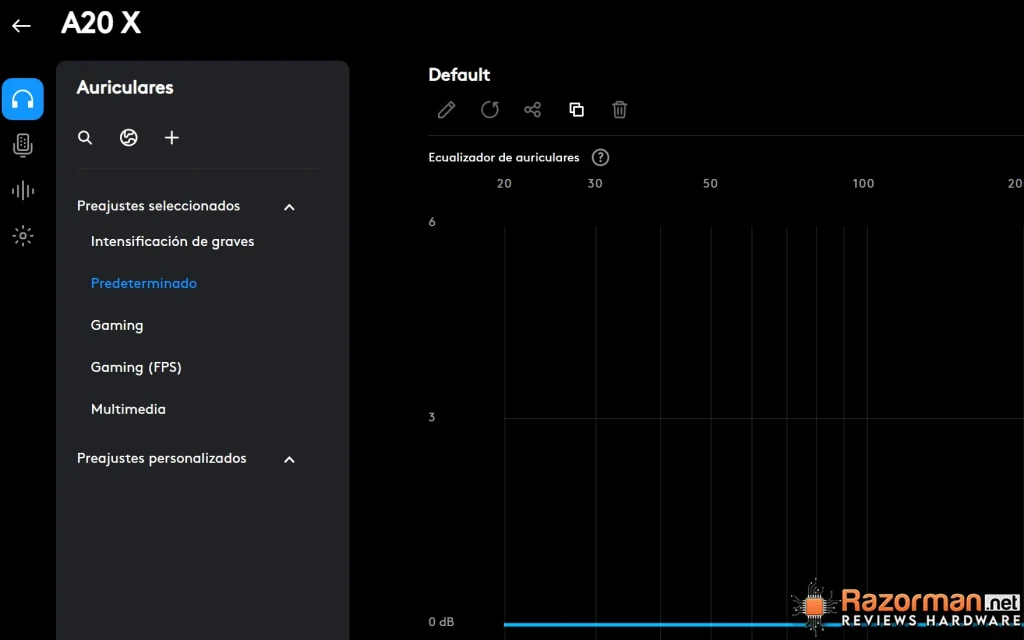Open the device settings gear sidebar icon
Screen dimensions: 1024x640
point(23,236)
